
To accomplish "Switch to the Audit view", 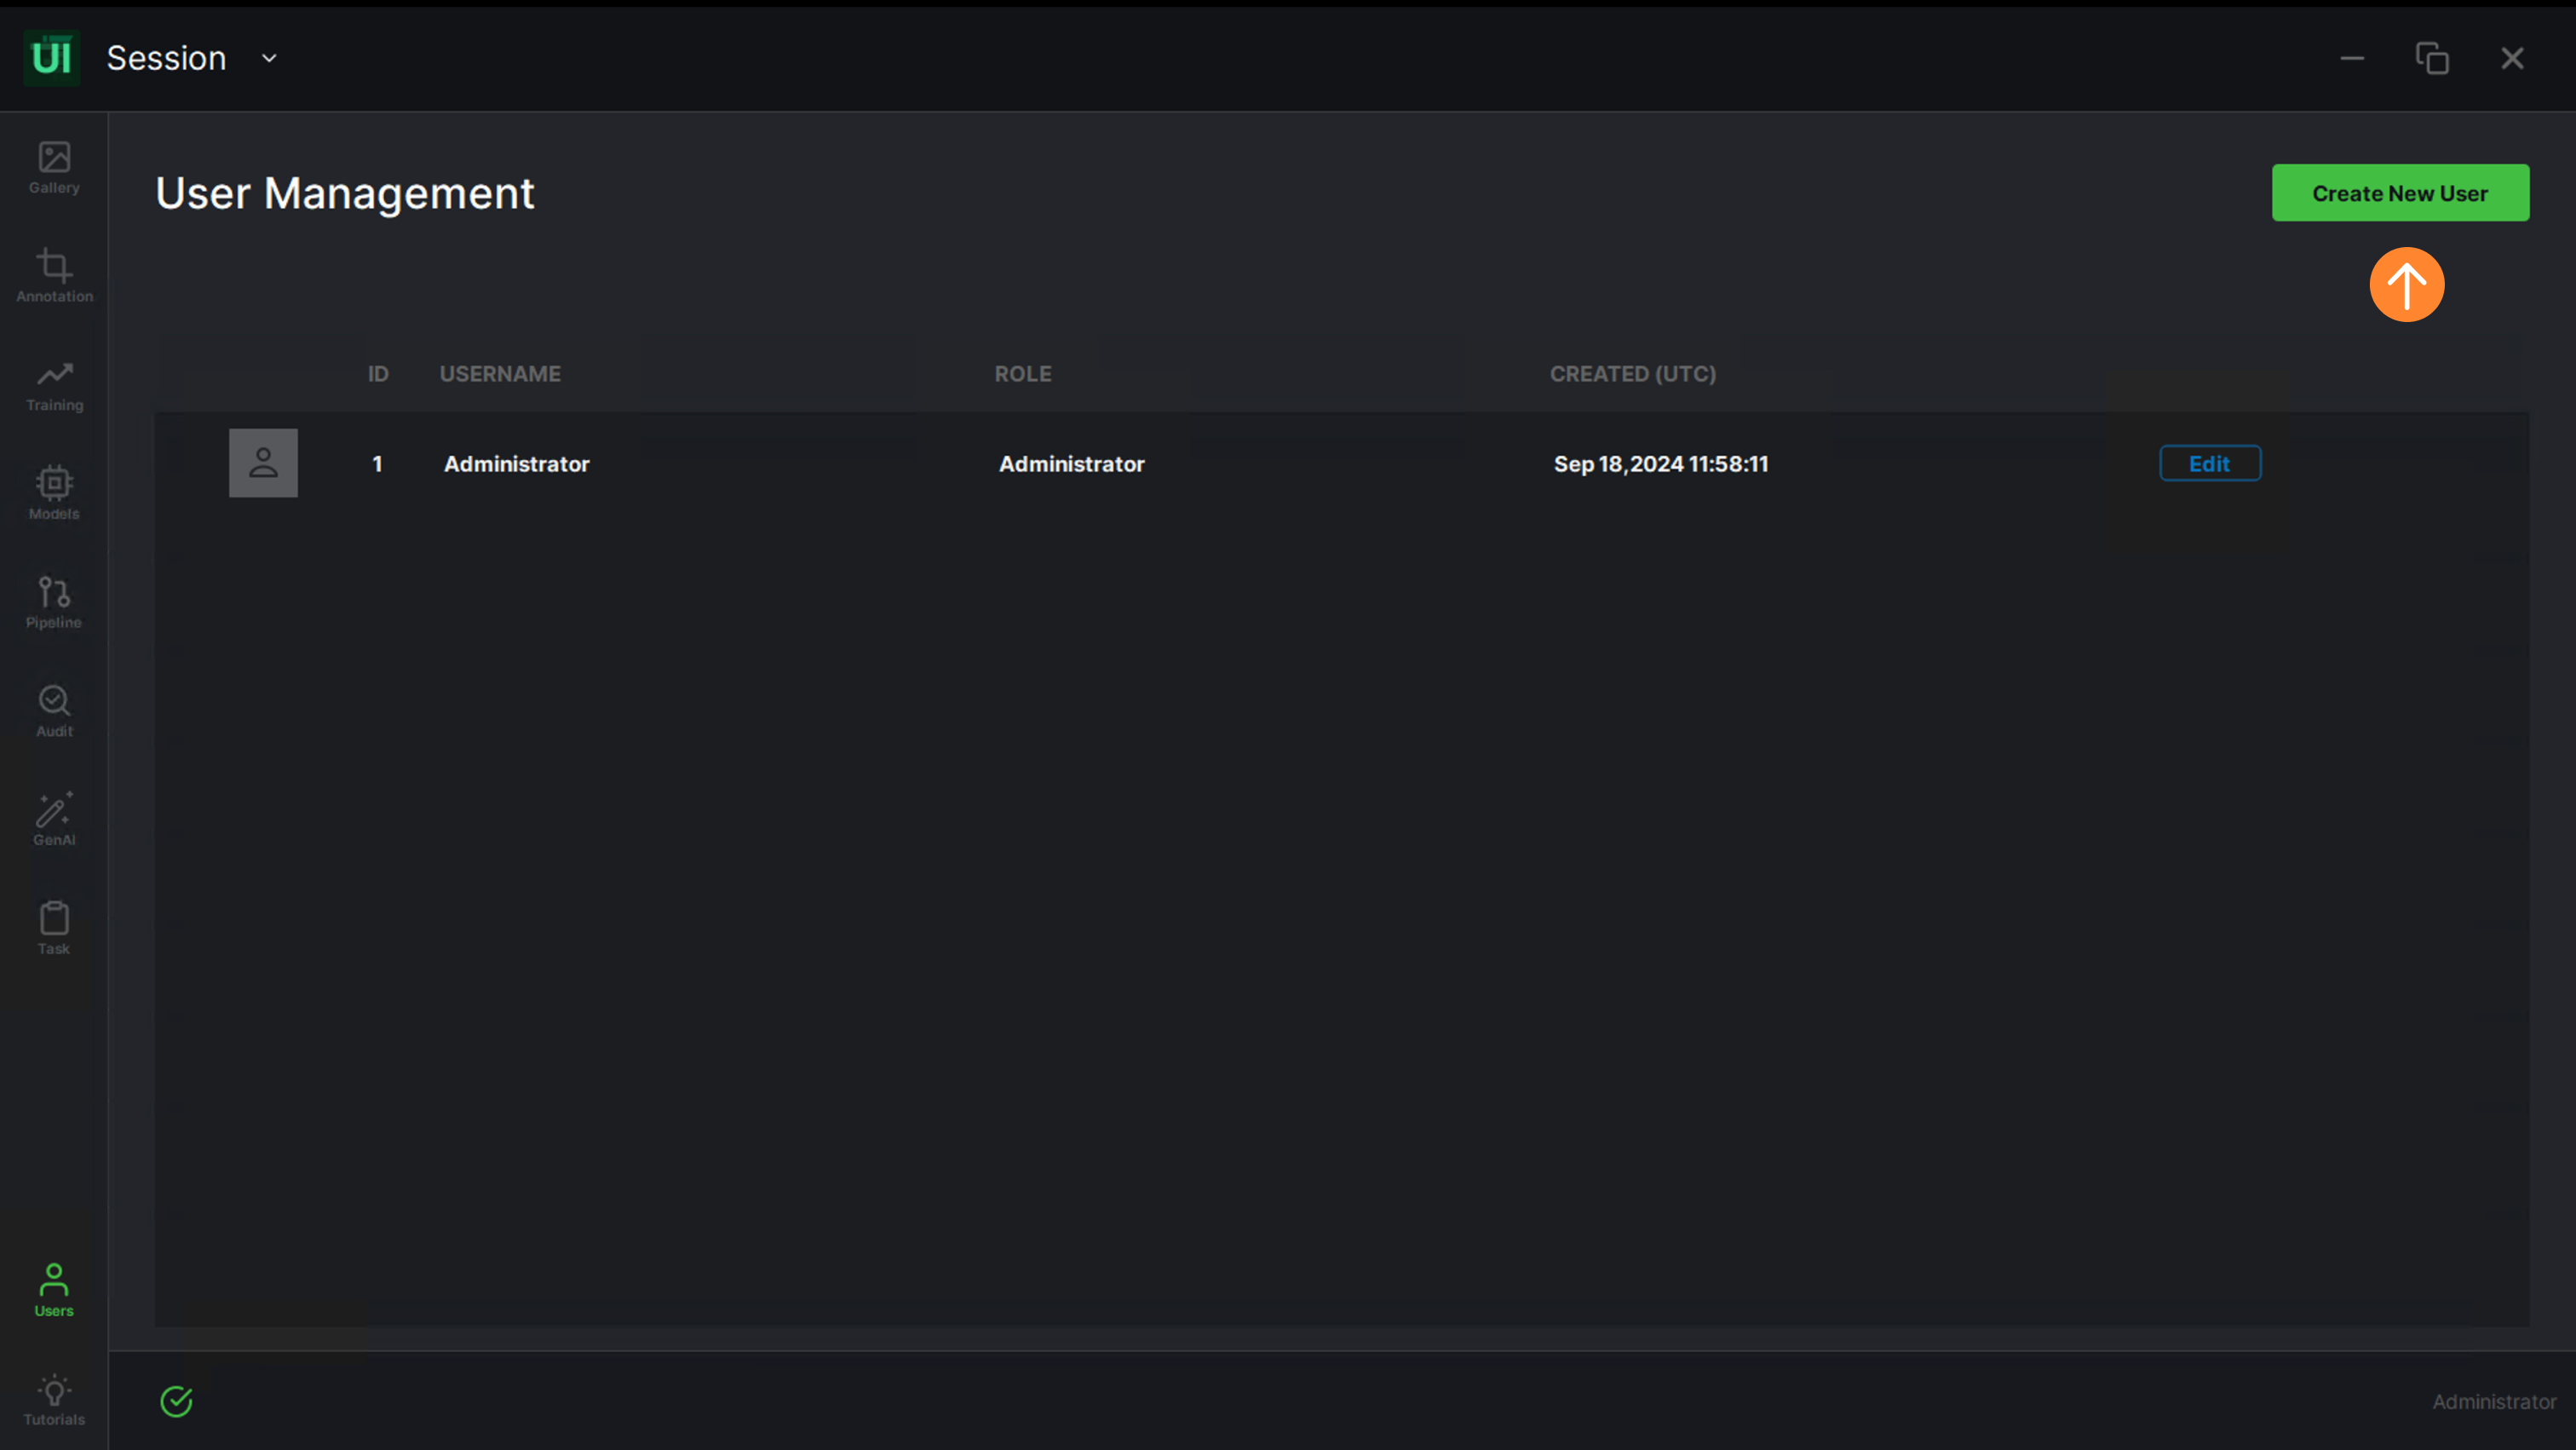I will point(54,711).
